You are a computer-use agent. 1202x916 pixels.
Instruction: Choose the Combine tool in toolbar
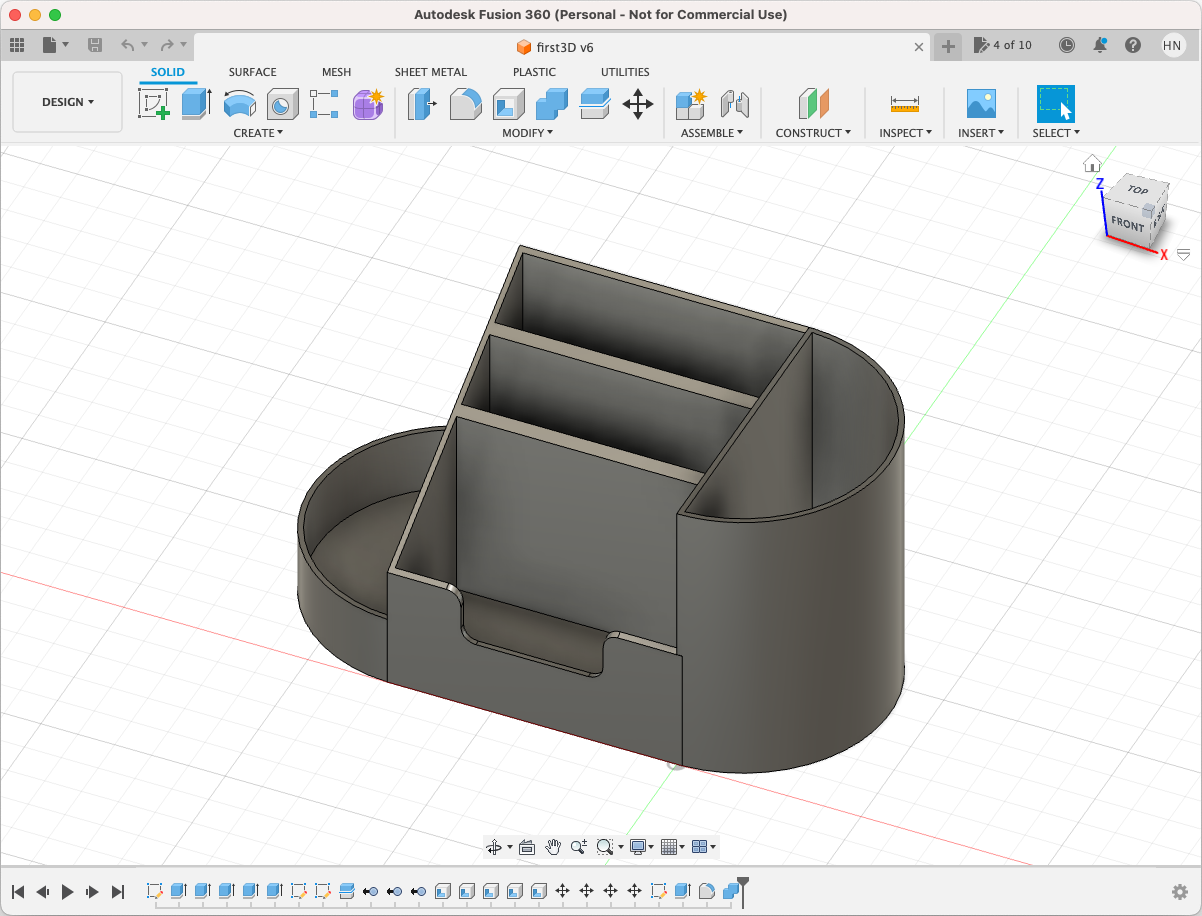pyautogui.click(x=552, y=104)
